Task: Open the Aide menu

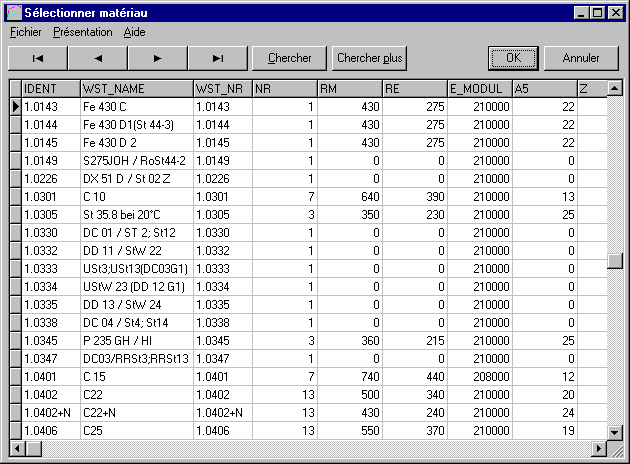Action: coord(135,32)
